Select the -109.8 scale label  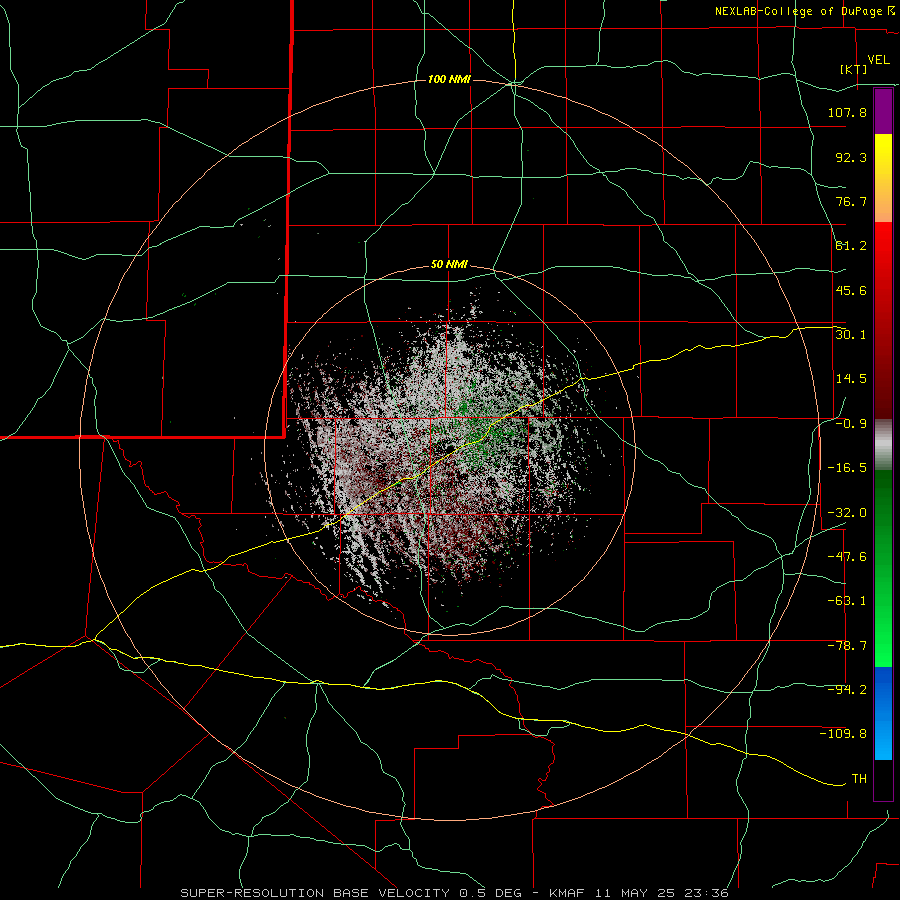point(843,734)
